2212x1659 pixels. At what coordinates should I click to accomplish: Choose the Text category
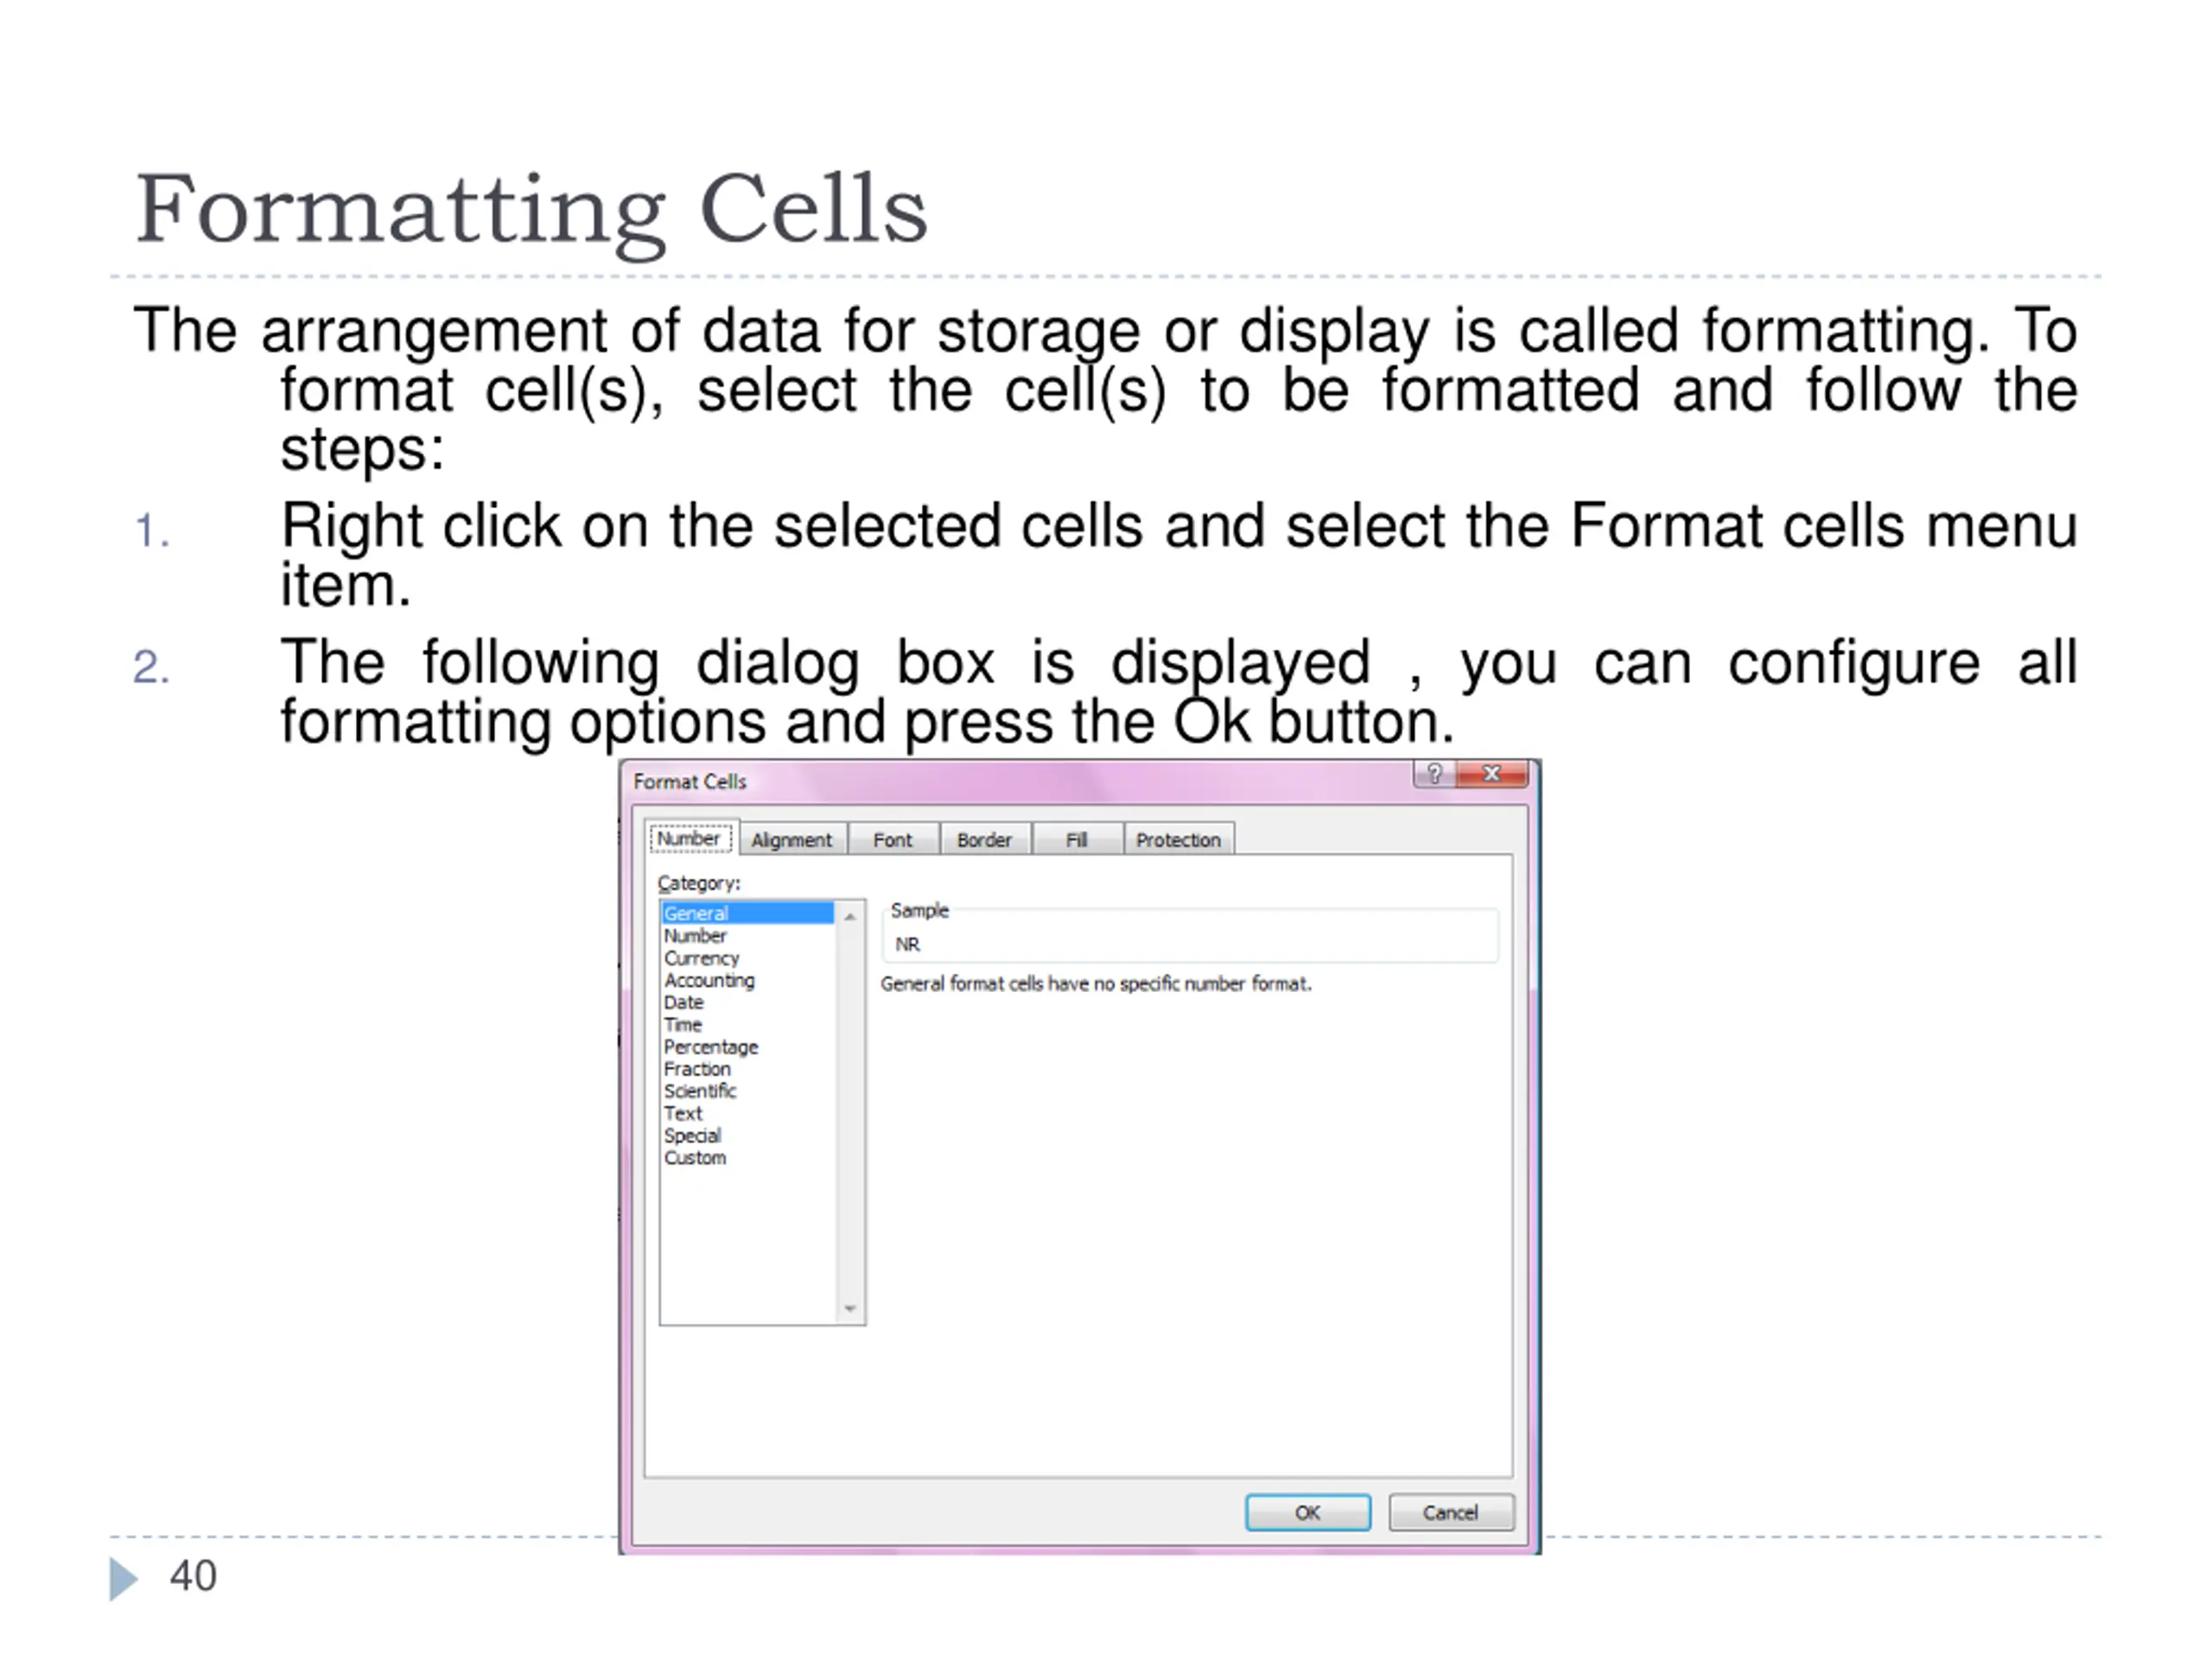(x=683, y=1113)
